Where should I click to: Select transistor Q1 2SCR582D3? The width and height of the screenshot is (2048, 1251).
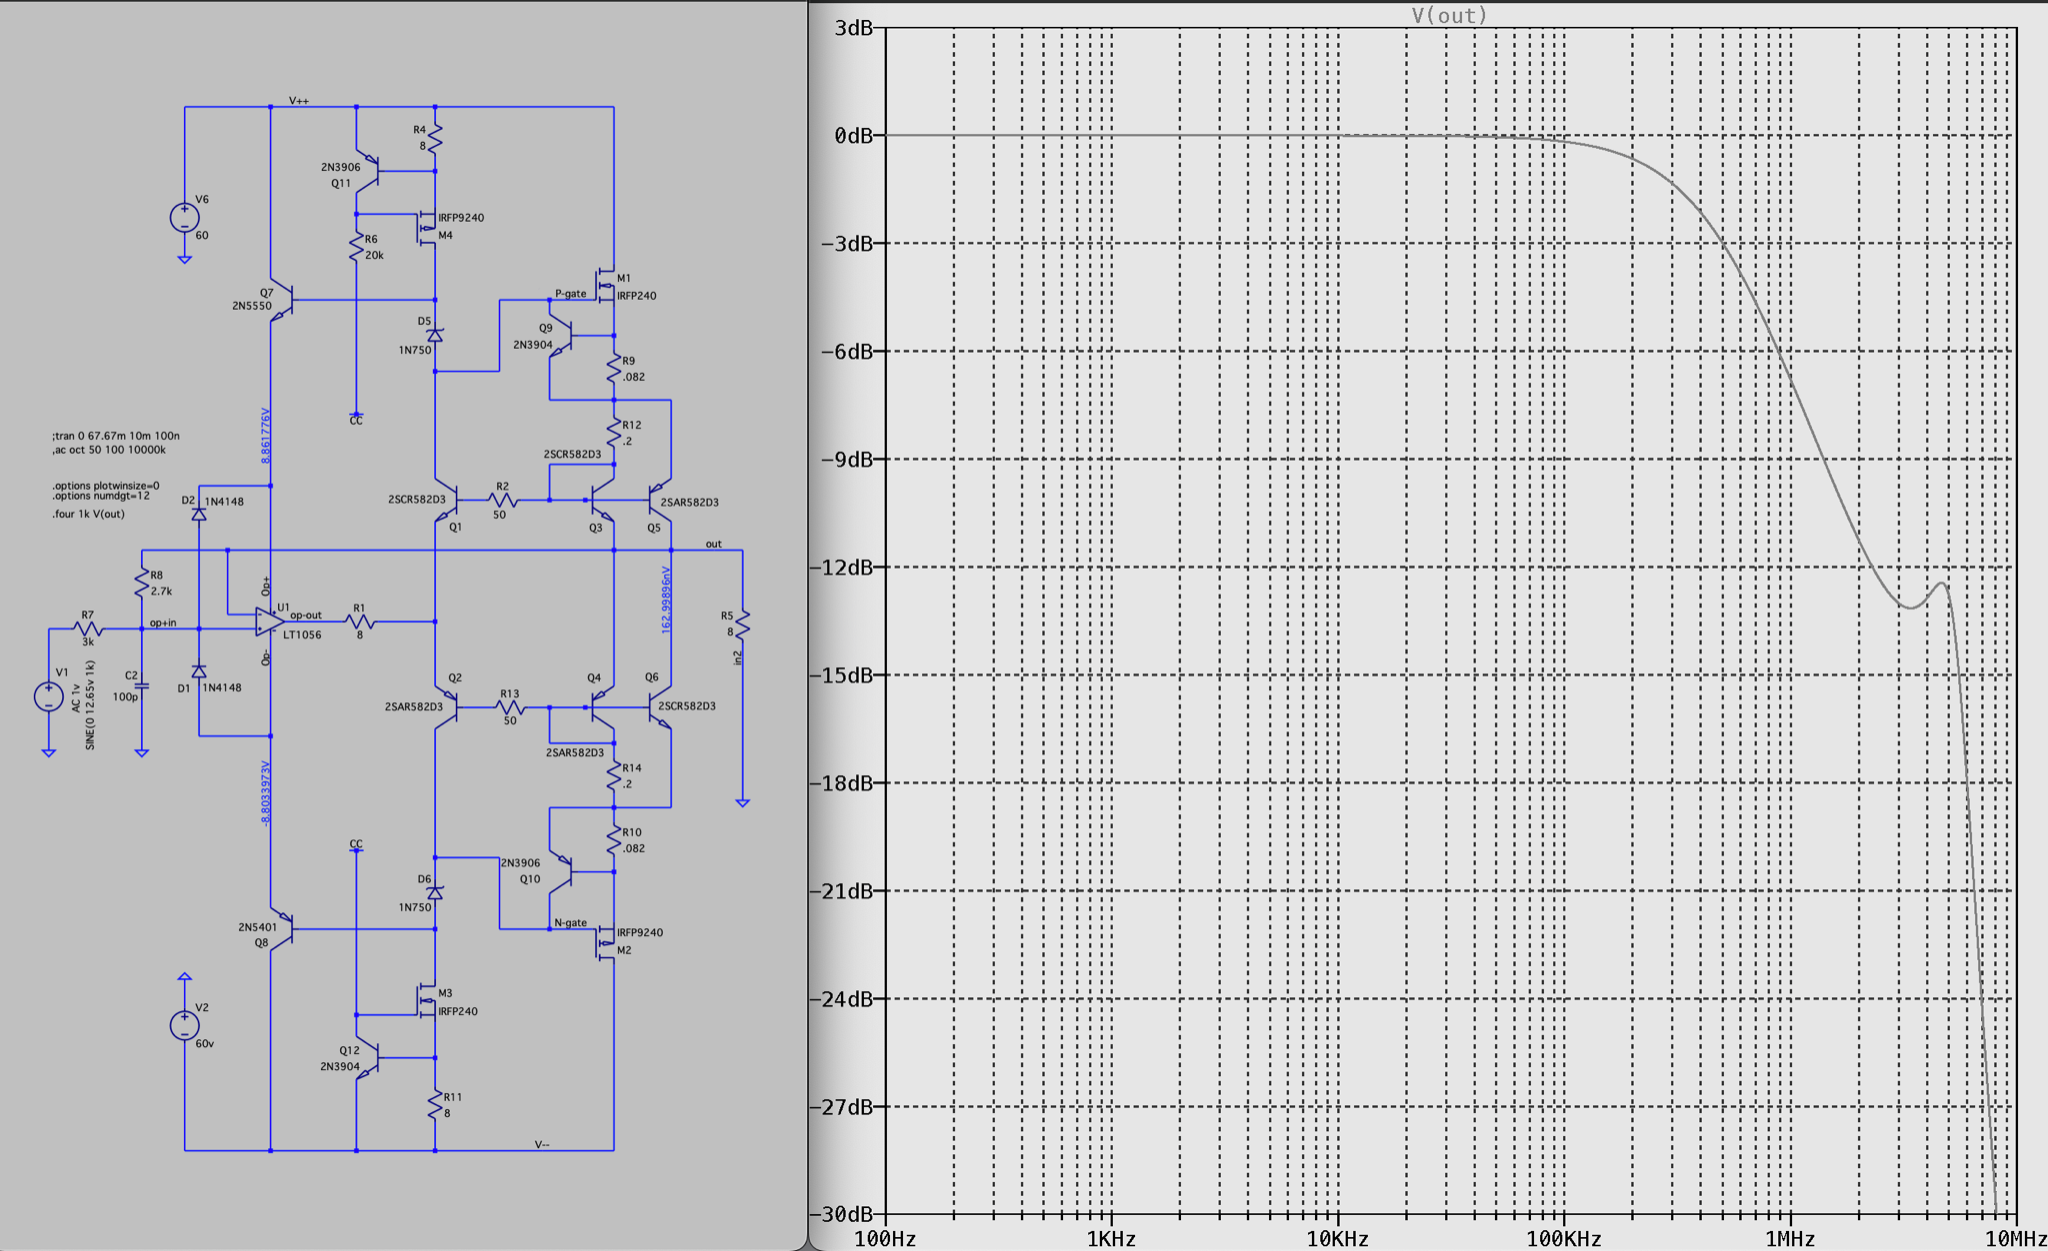click(446, 500)
